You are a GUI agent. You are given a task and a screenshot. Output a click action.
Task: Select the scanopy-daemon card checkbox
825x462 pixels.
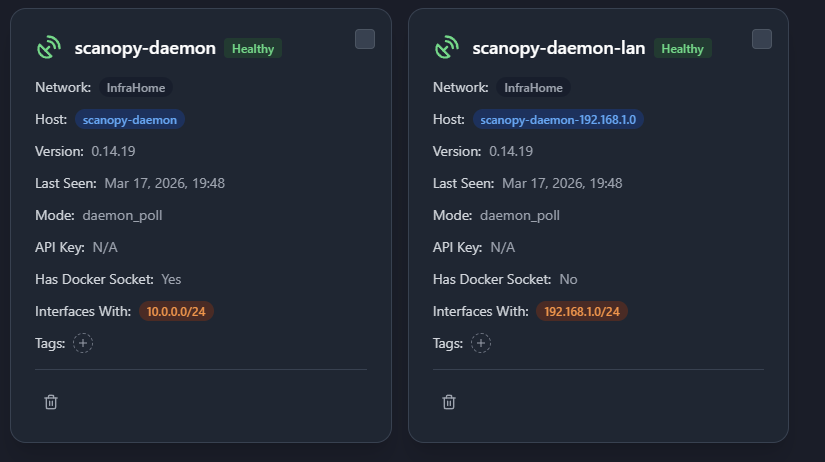coord(365,39)
